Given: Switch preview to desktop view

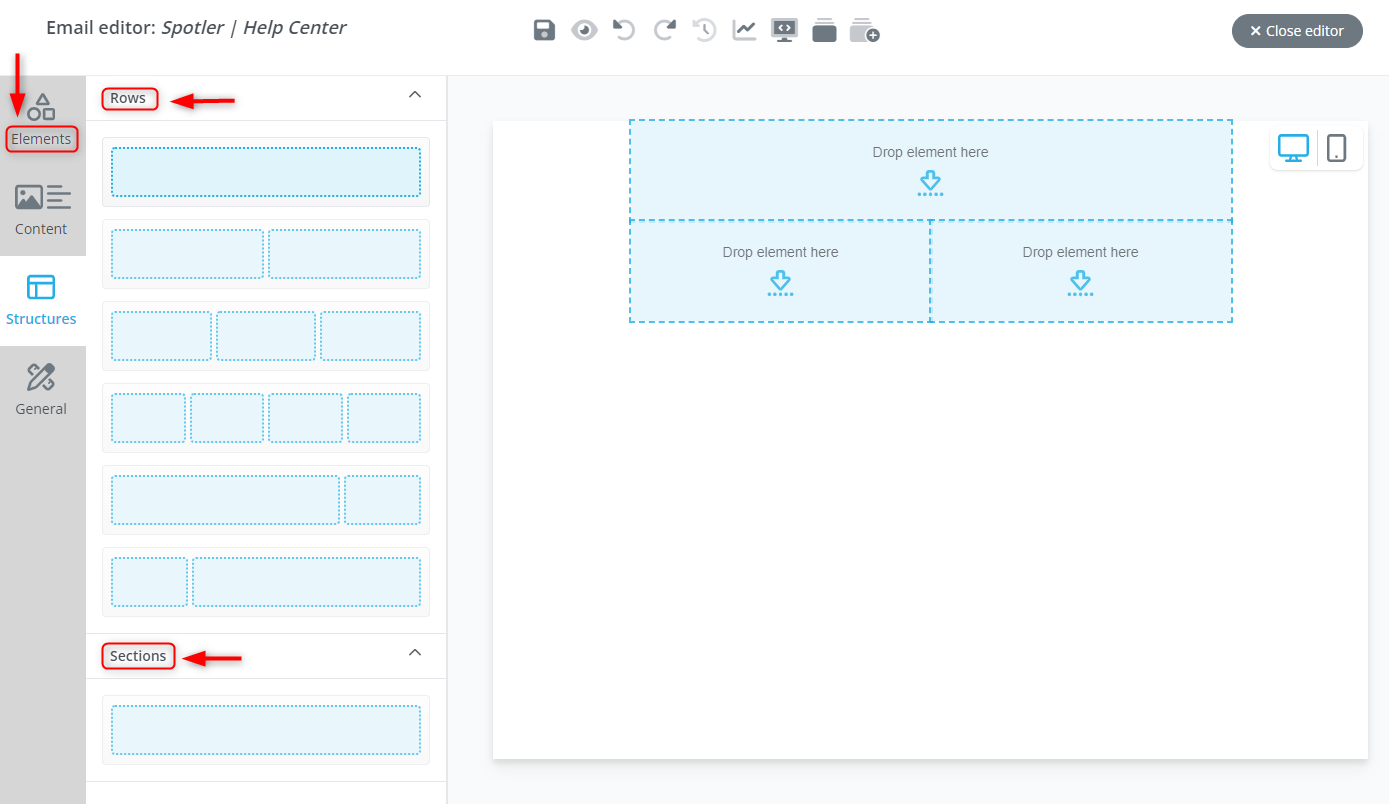Looking at the screenshot, I should 1293,147.
